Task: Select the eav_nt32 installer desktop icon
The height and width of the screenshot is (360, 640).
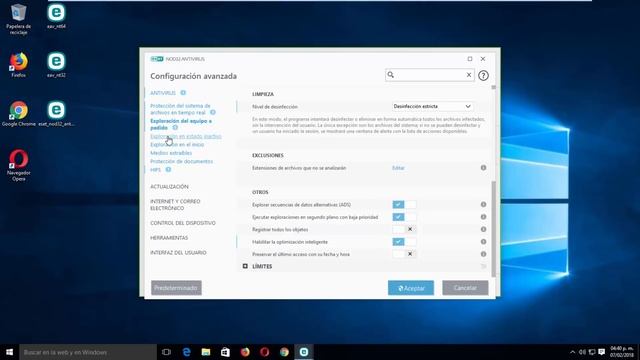Action: tap(56, 64)
